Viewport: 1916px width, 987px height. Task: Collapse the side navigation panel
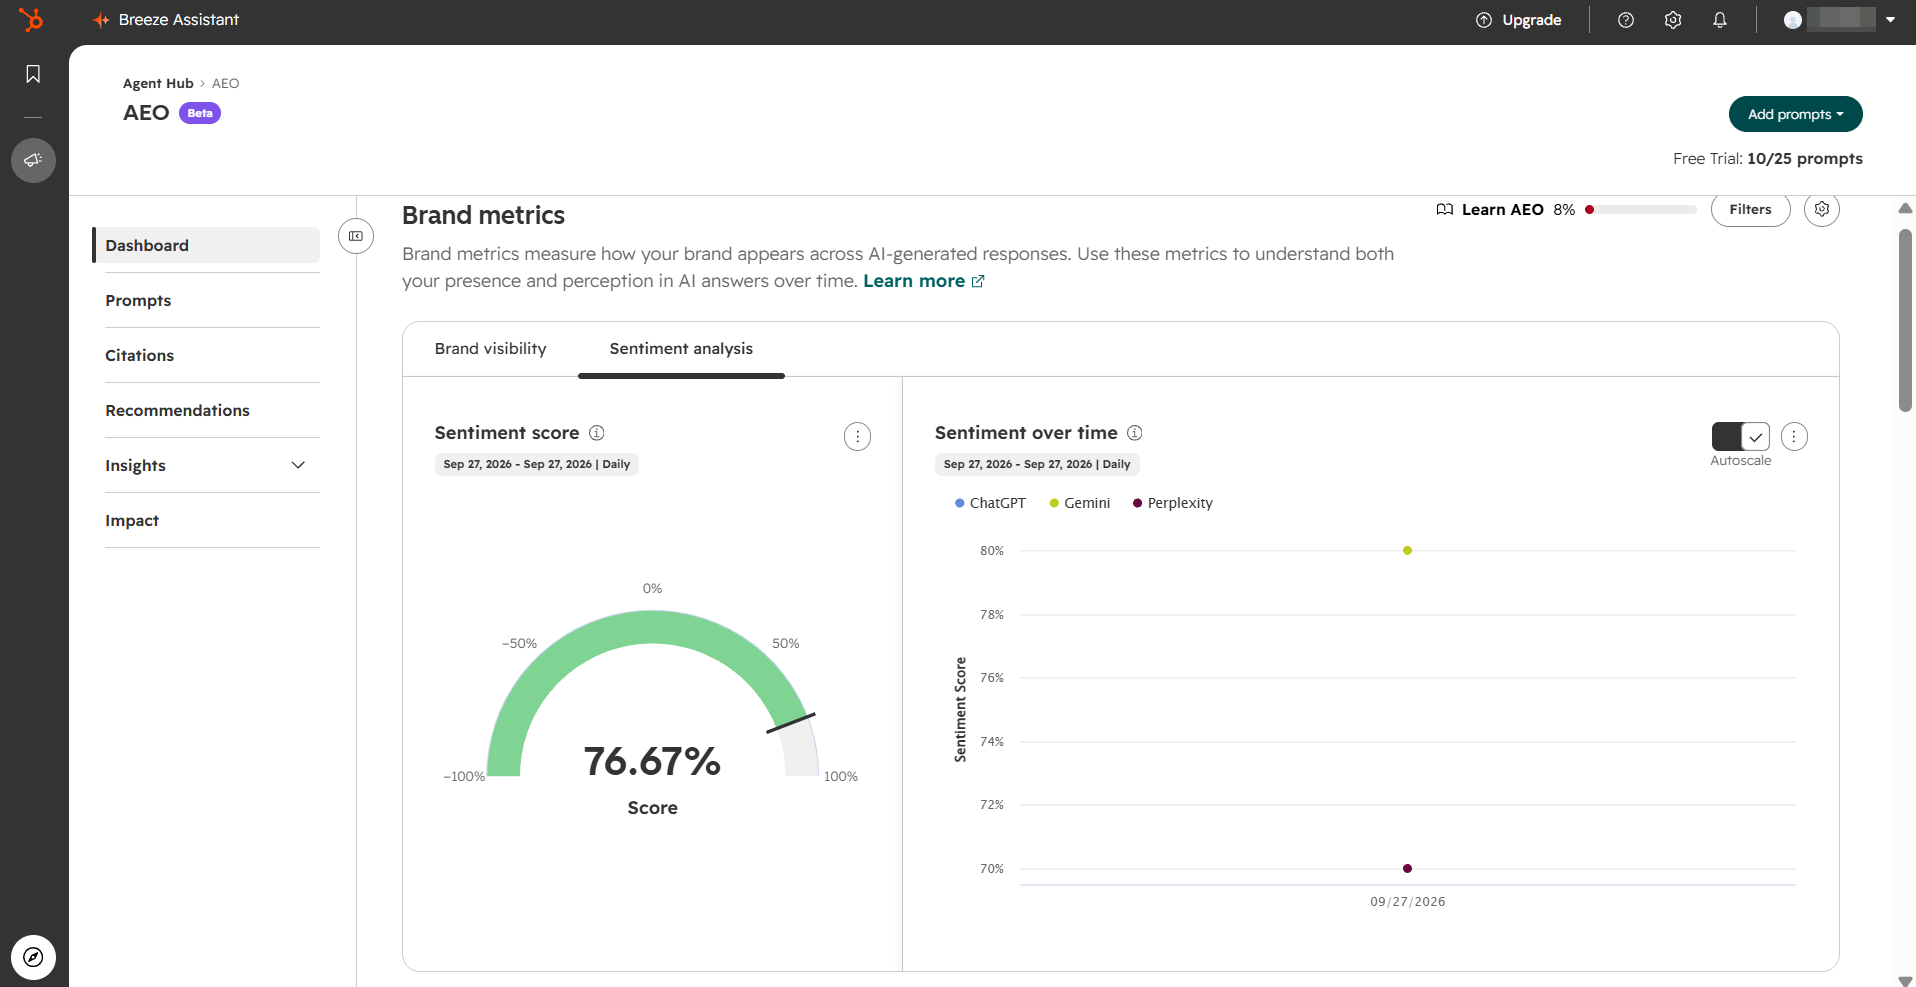356,236
